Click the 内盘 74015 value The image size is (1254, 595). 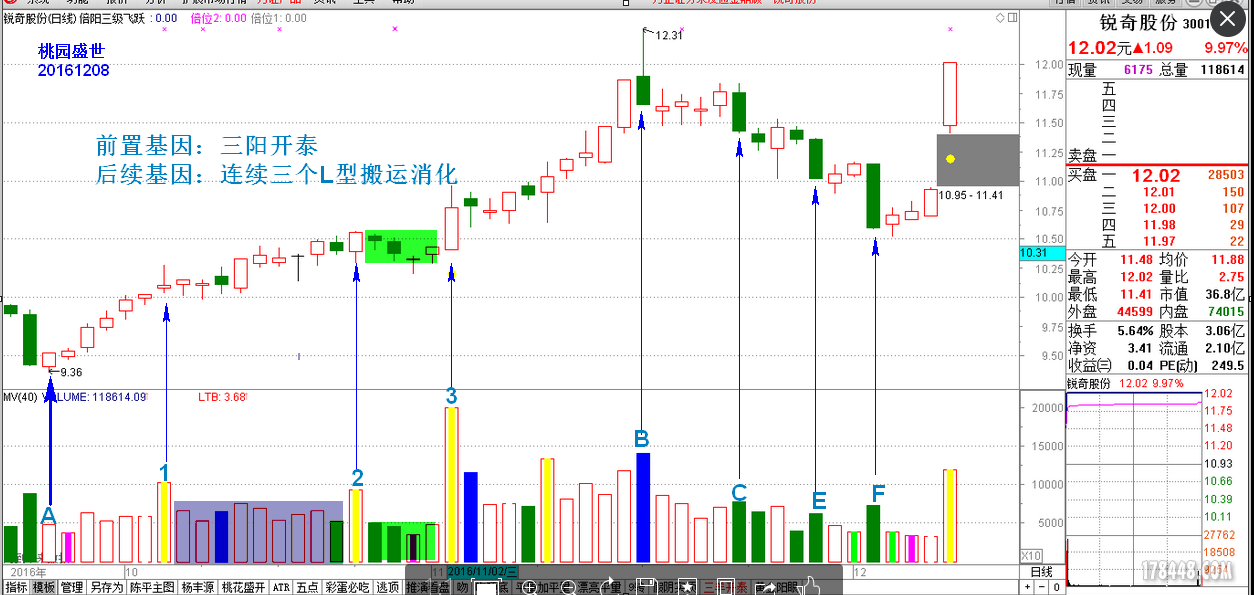point(1225,311)
